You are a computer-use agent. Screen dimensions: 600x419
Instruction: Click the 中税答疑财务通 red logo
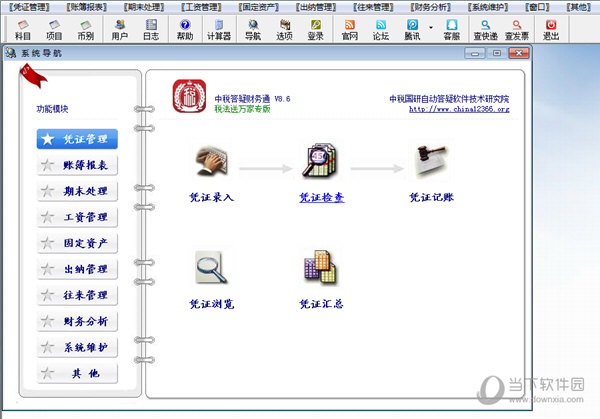189,96
